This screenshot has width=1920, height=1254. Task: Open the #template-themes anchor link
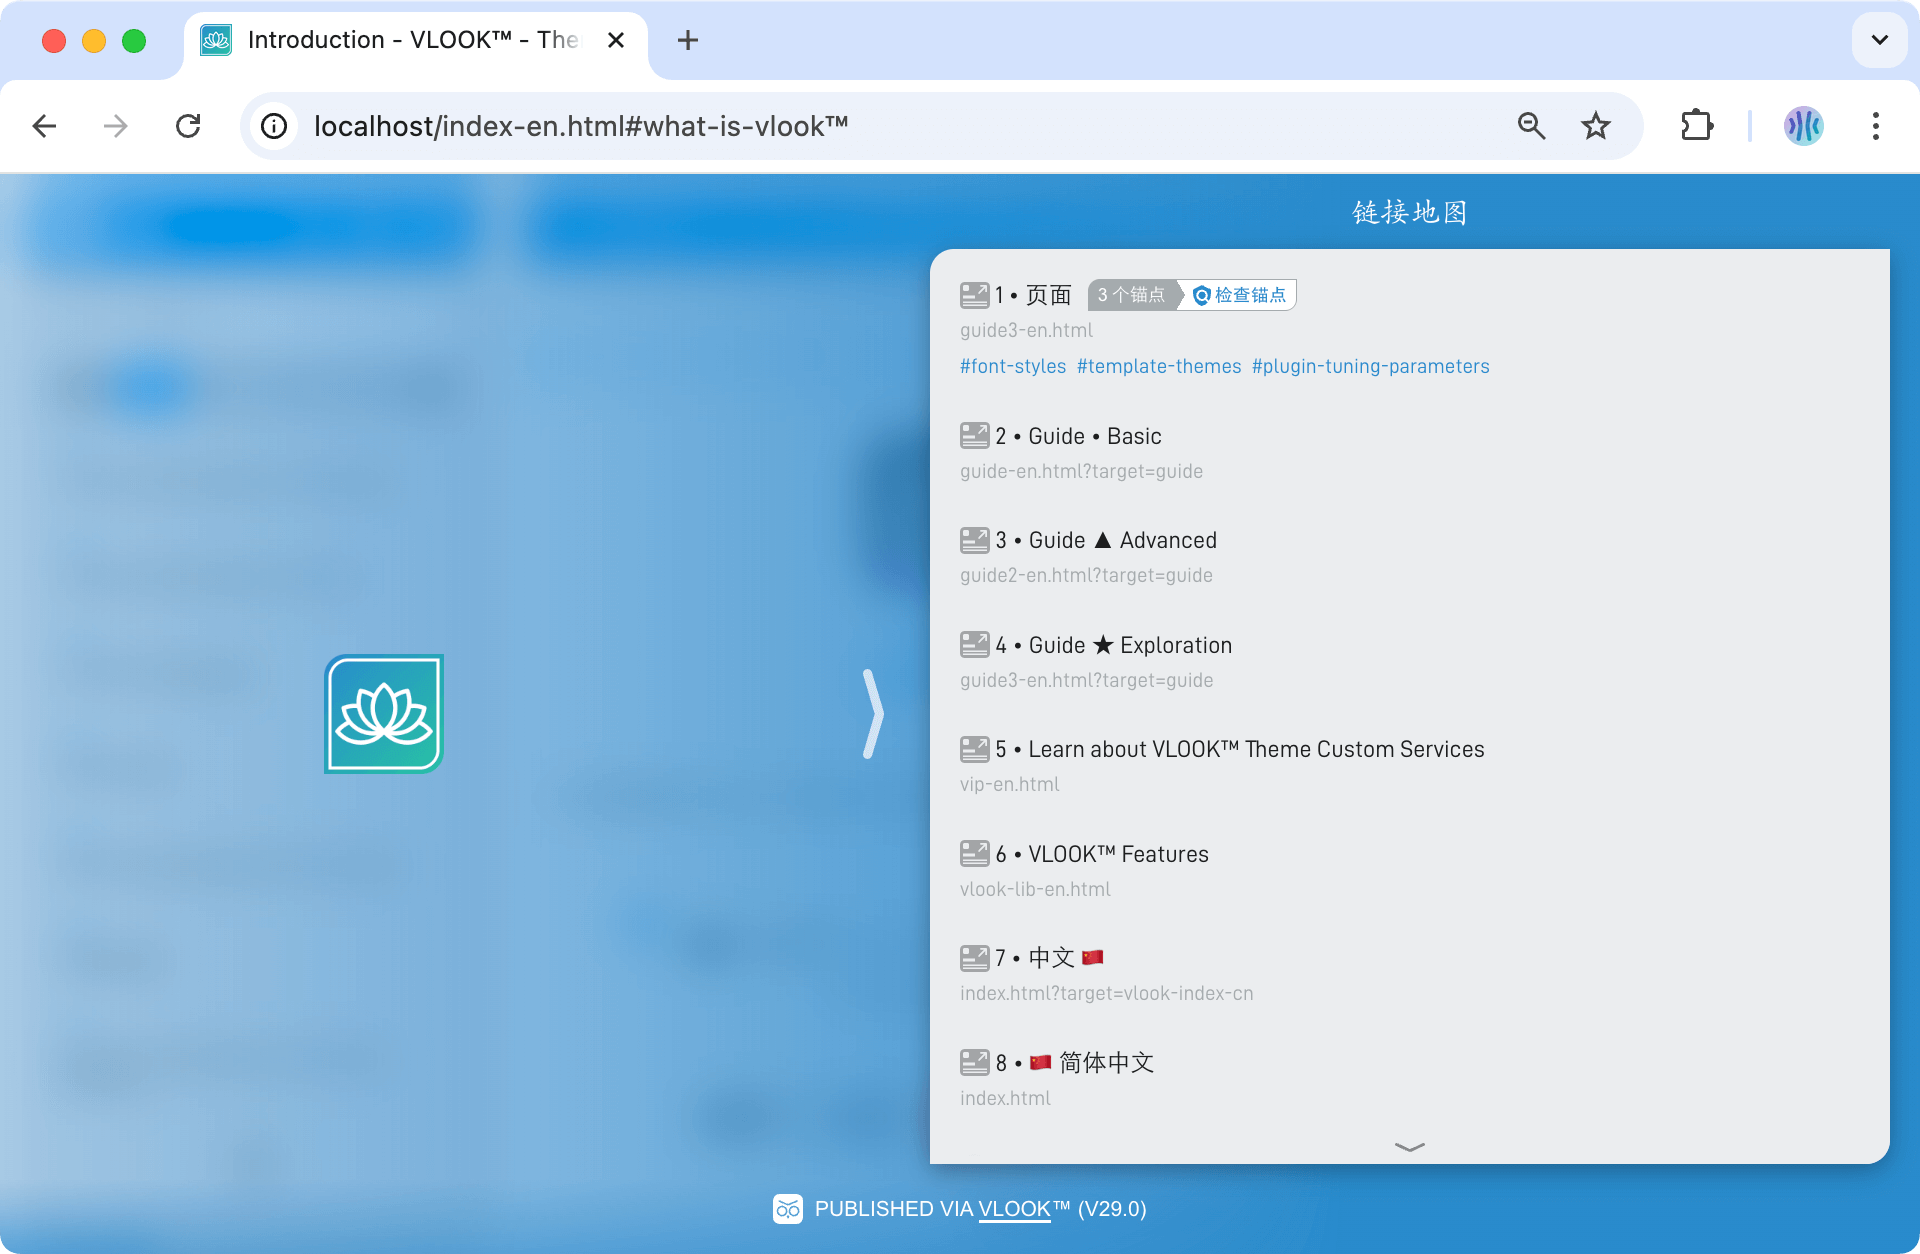tap(1159, 366)
